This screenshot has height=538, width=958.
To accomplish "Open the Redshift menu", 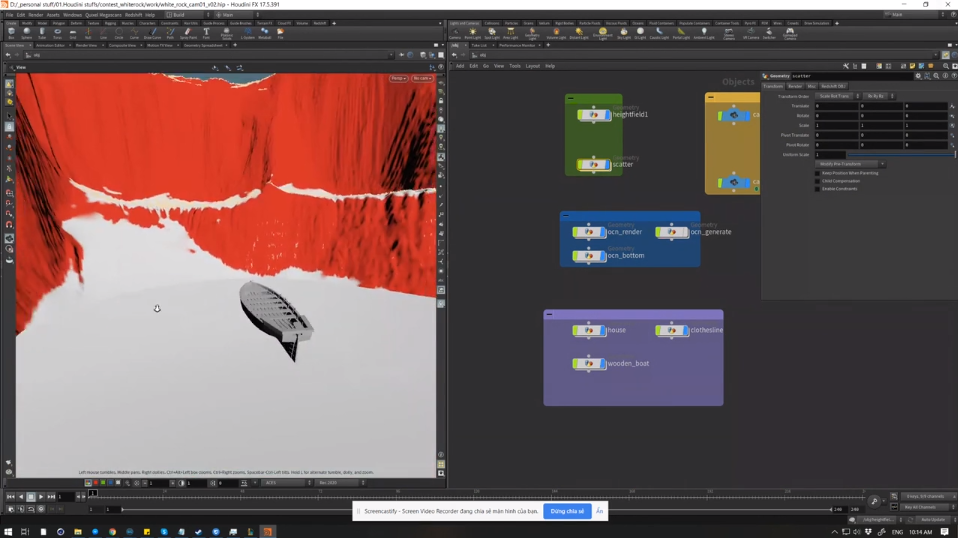I will (132, 15).
